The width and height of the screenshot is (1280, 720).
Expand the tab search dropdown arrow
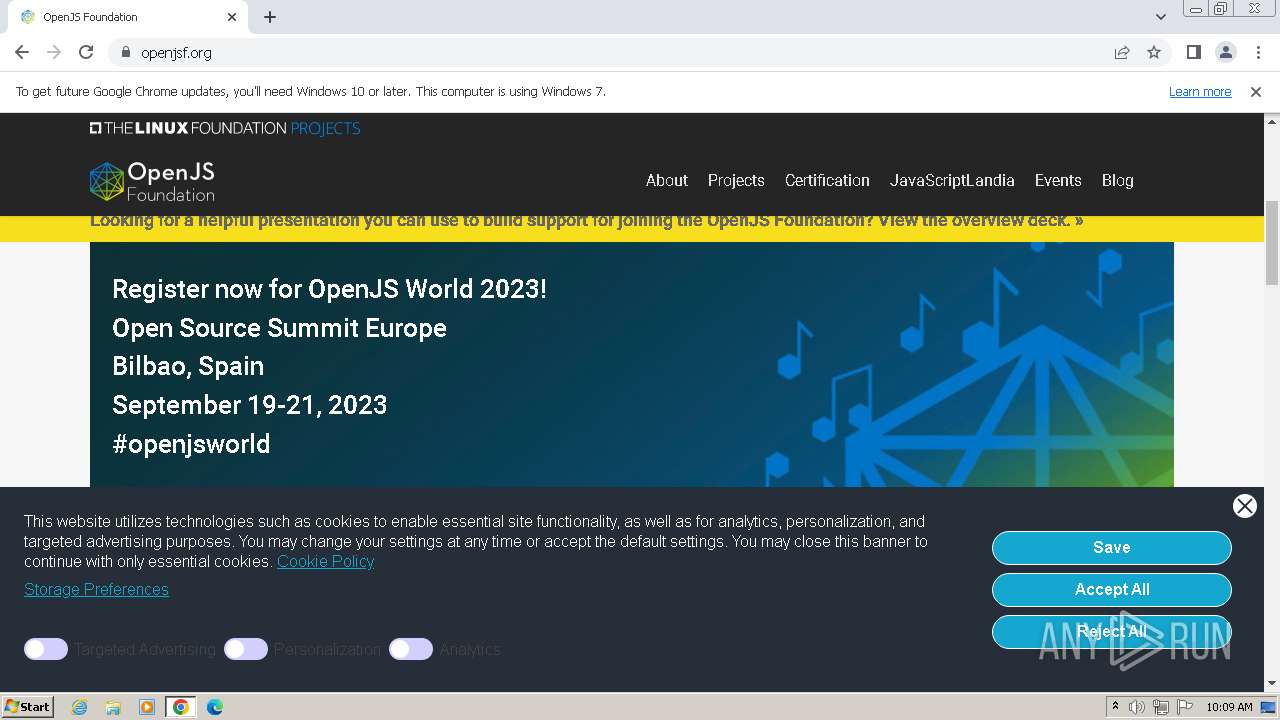(1161, 17)
